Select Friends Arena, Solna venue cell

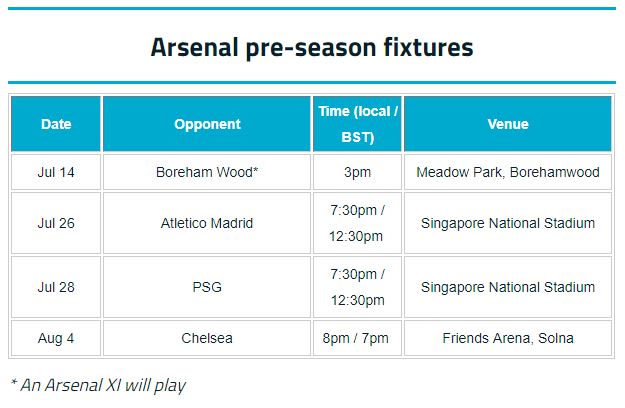(x=508, y=338)
